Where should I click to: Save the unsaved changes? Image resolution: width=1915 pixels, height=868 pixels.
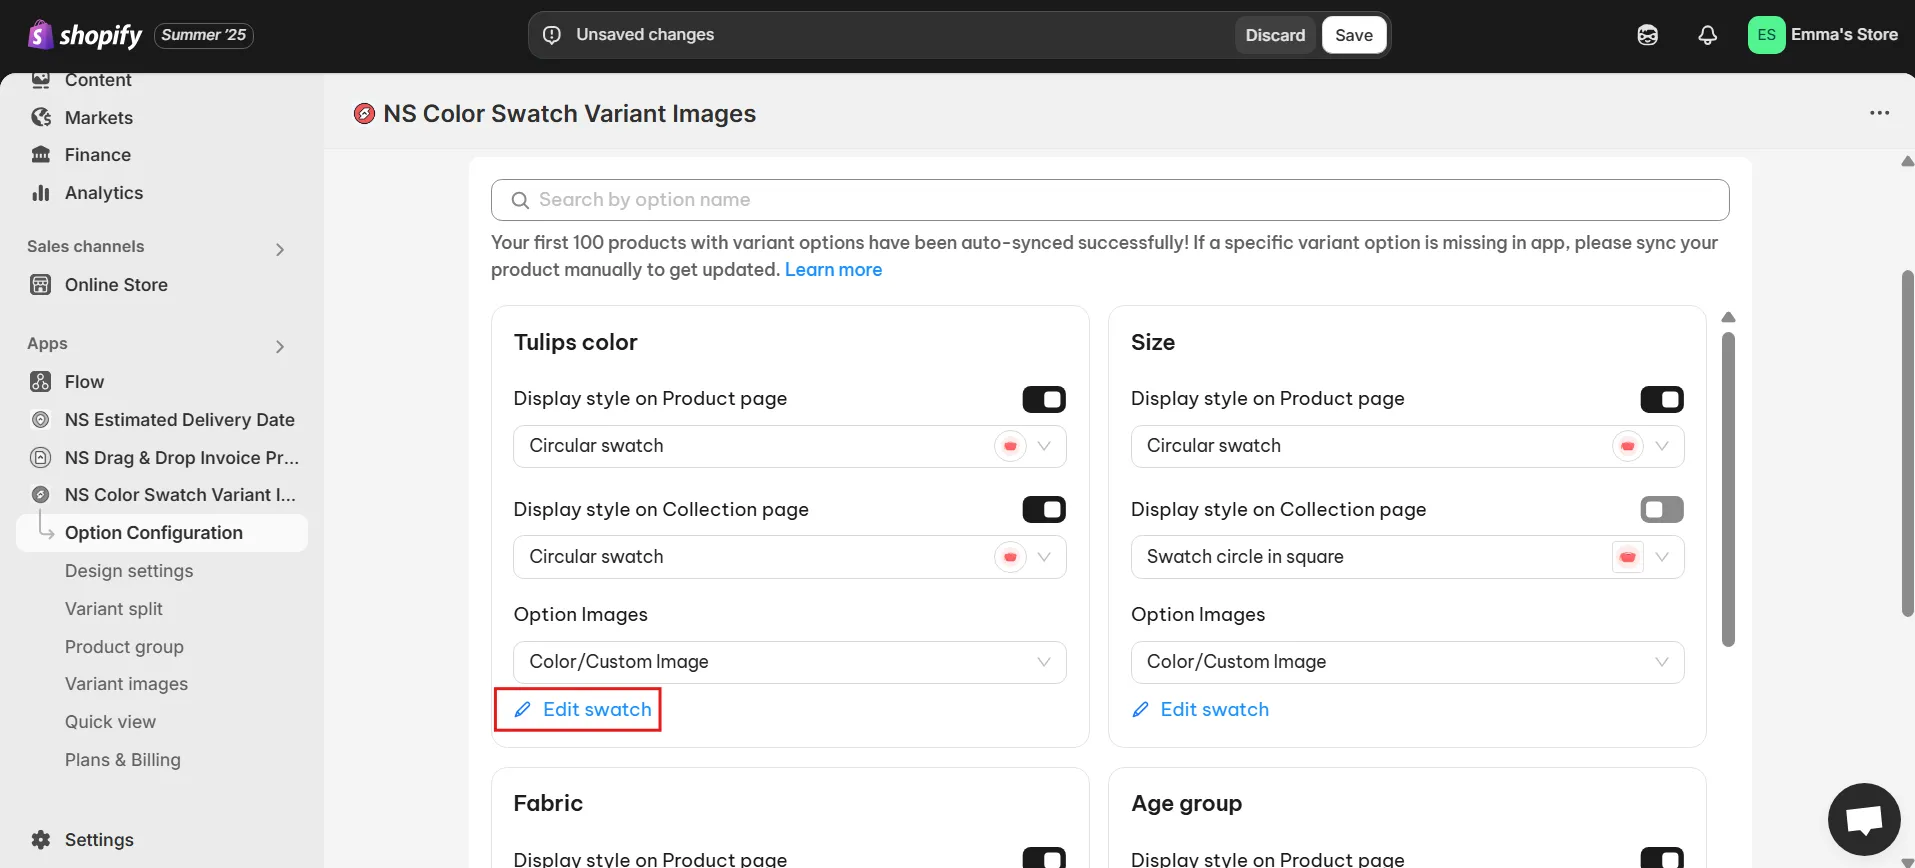tap(1354, 35)
